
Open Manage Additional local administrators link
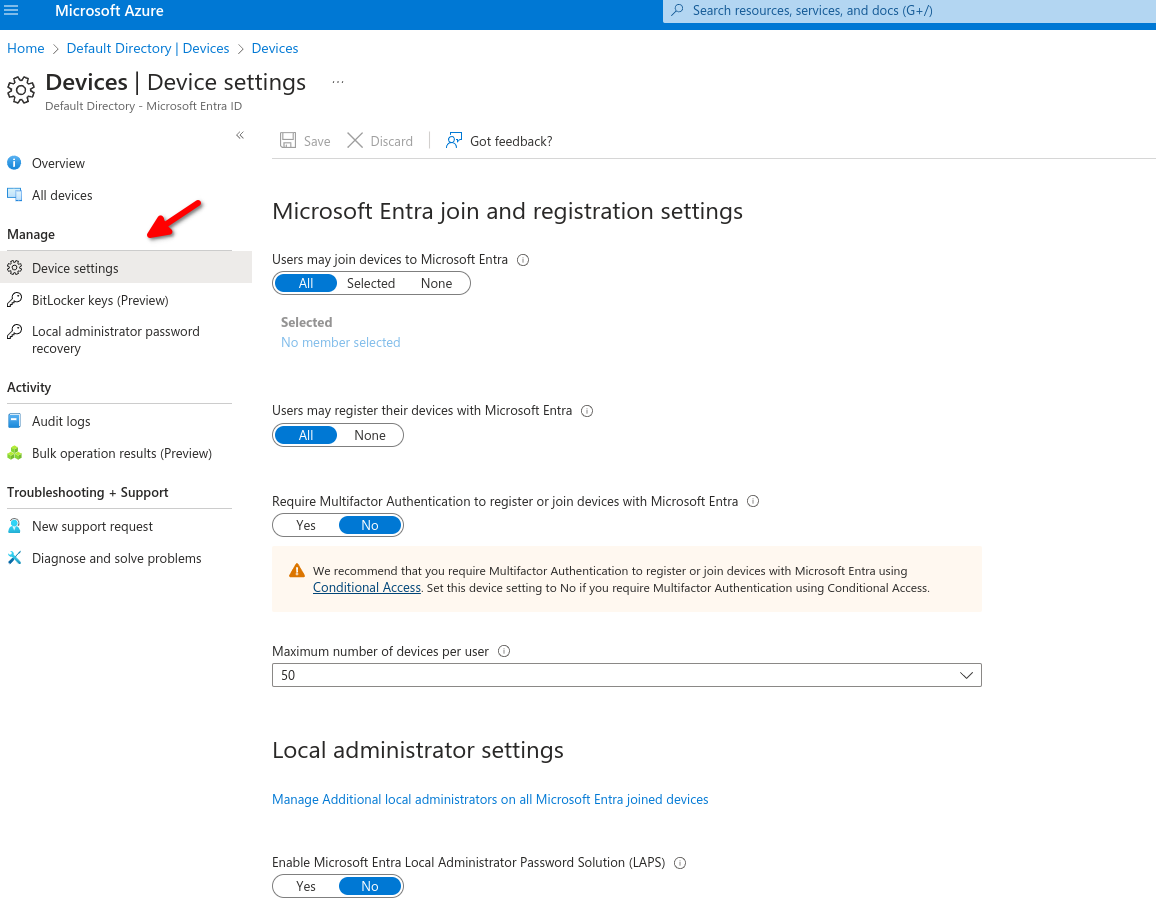(490, 799)
